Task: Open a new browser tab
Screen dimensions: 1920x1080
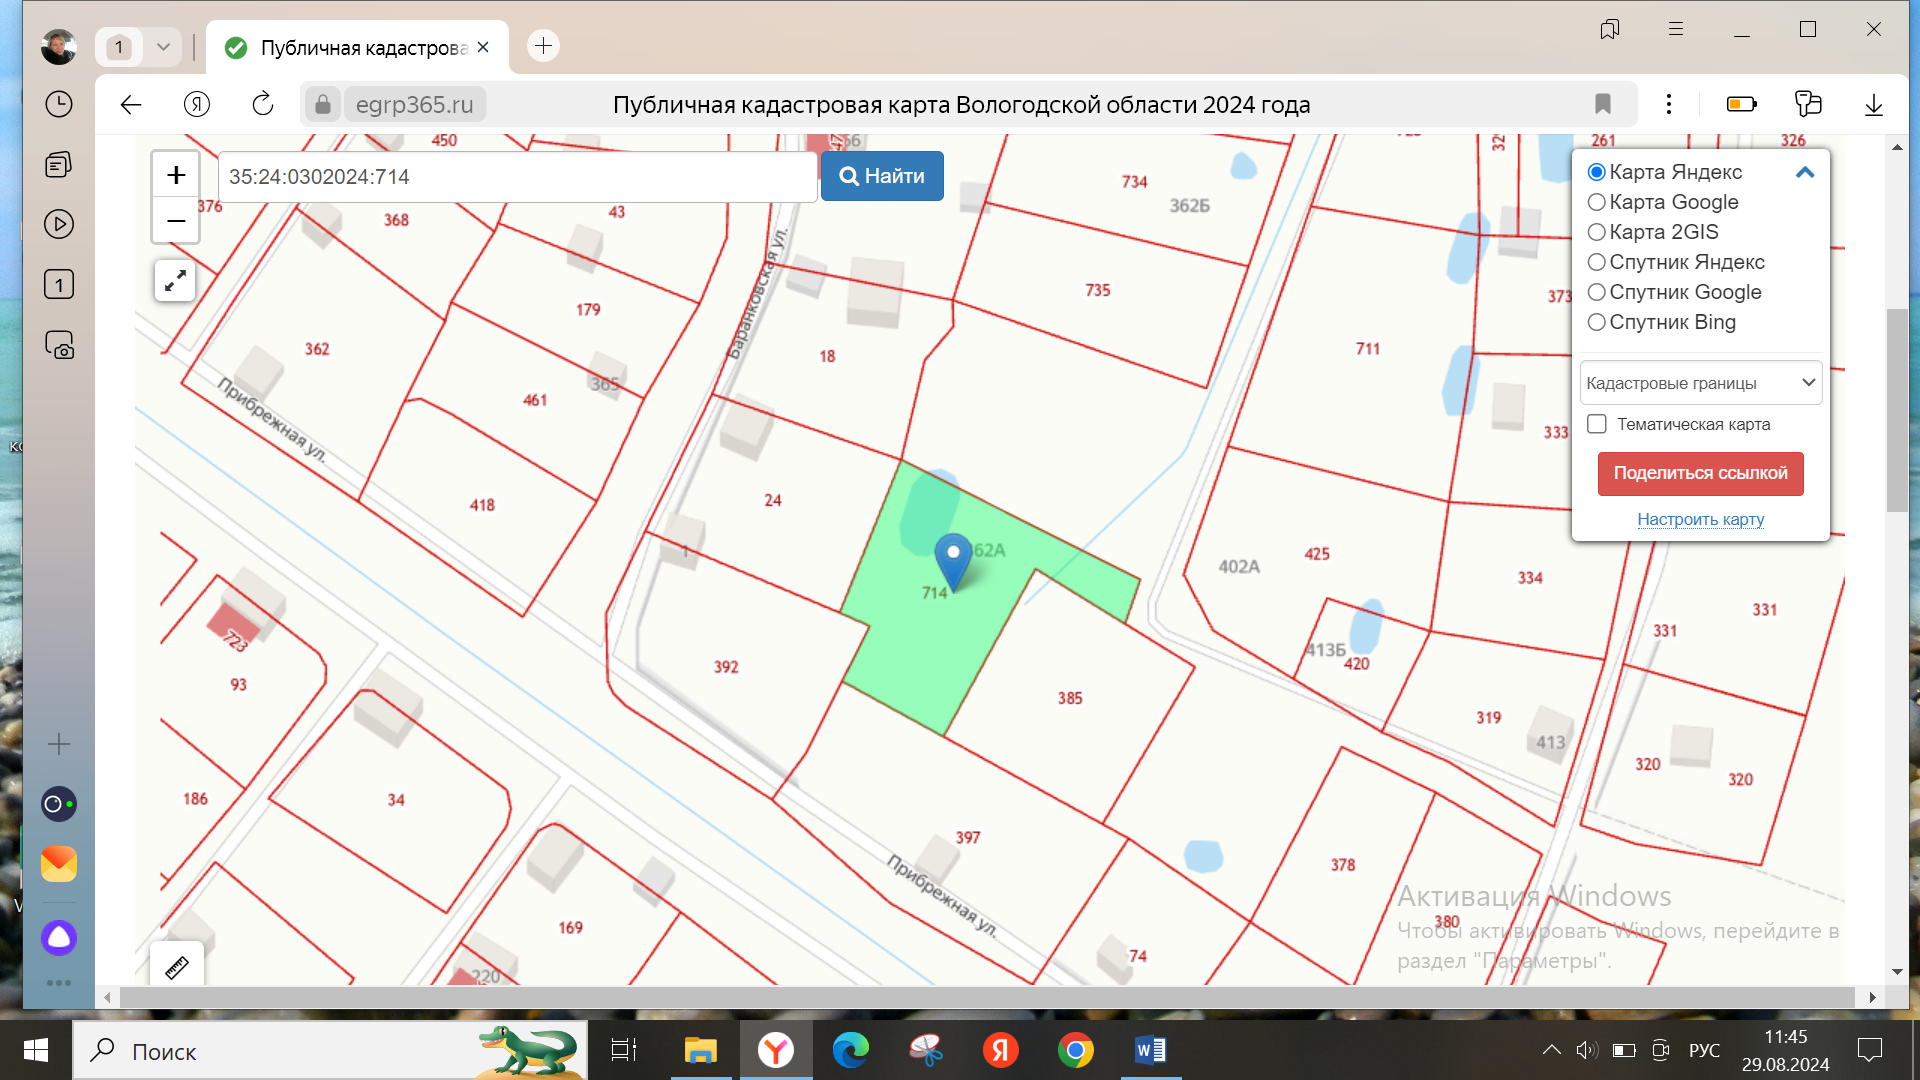Action: (x=543, y=46)
